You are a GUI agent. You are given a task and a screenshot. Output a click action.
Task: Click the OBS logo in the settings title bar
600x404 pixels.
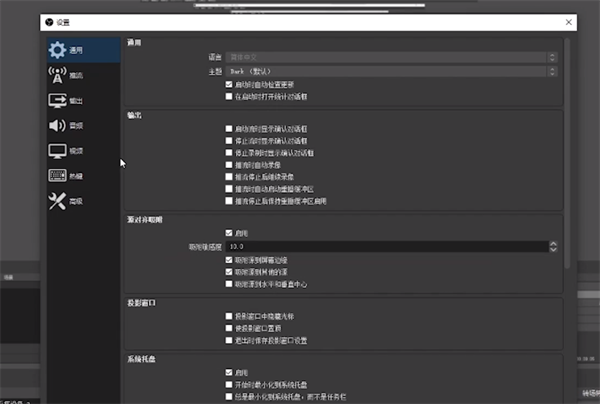click(49, 22)
